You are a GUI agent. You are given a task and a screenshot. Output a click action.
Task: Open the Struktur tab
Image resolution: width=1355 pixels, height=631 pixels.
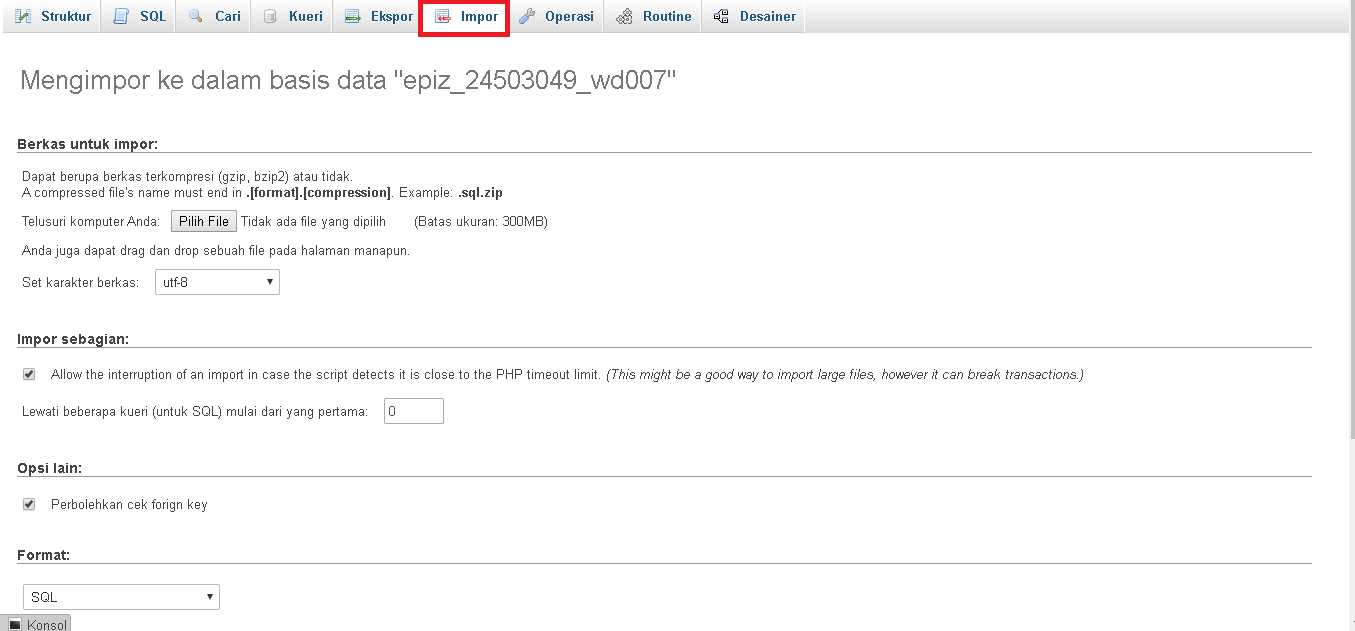point(52,16)
